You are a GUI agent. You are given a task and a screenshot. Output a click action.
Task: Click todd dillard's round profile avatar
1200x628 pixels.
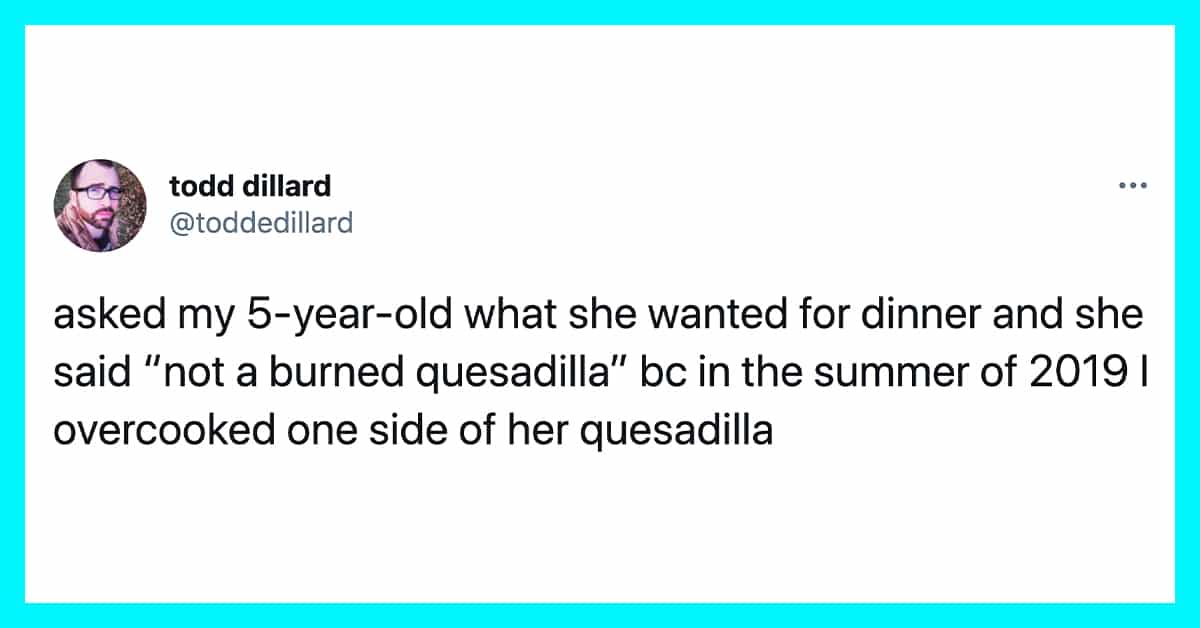click(101, 205)
